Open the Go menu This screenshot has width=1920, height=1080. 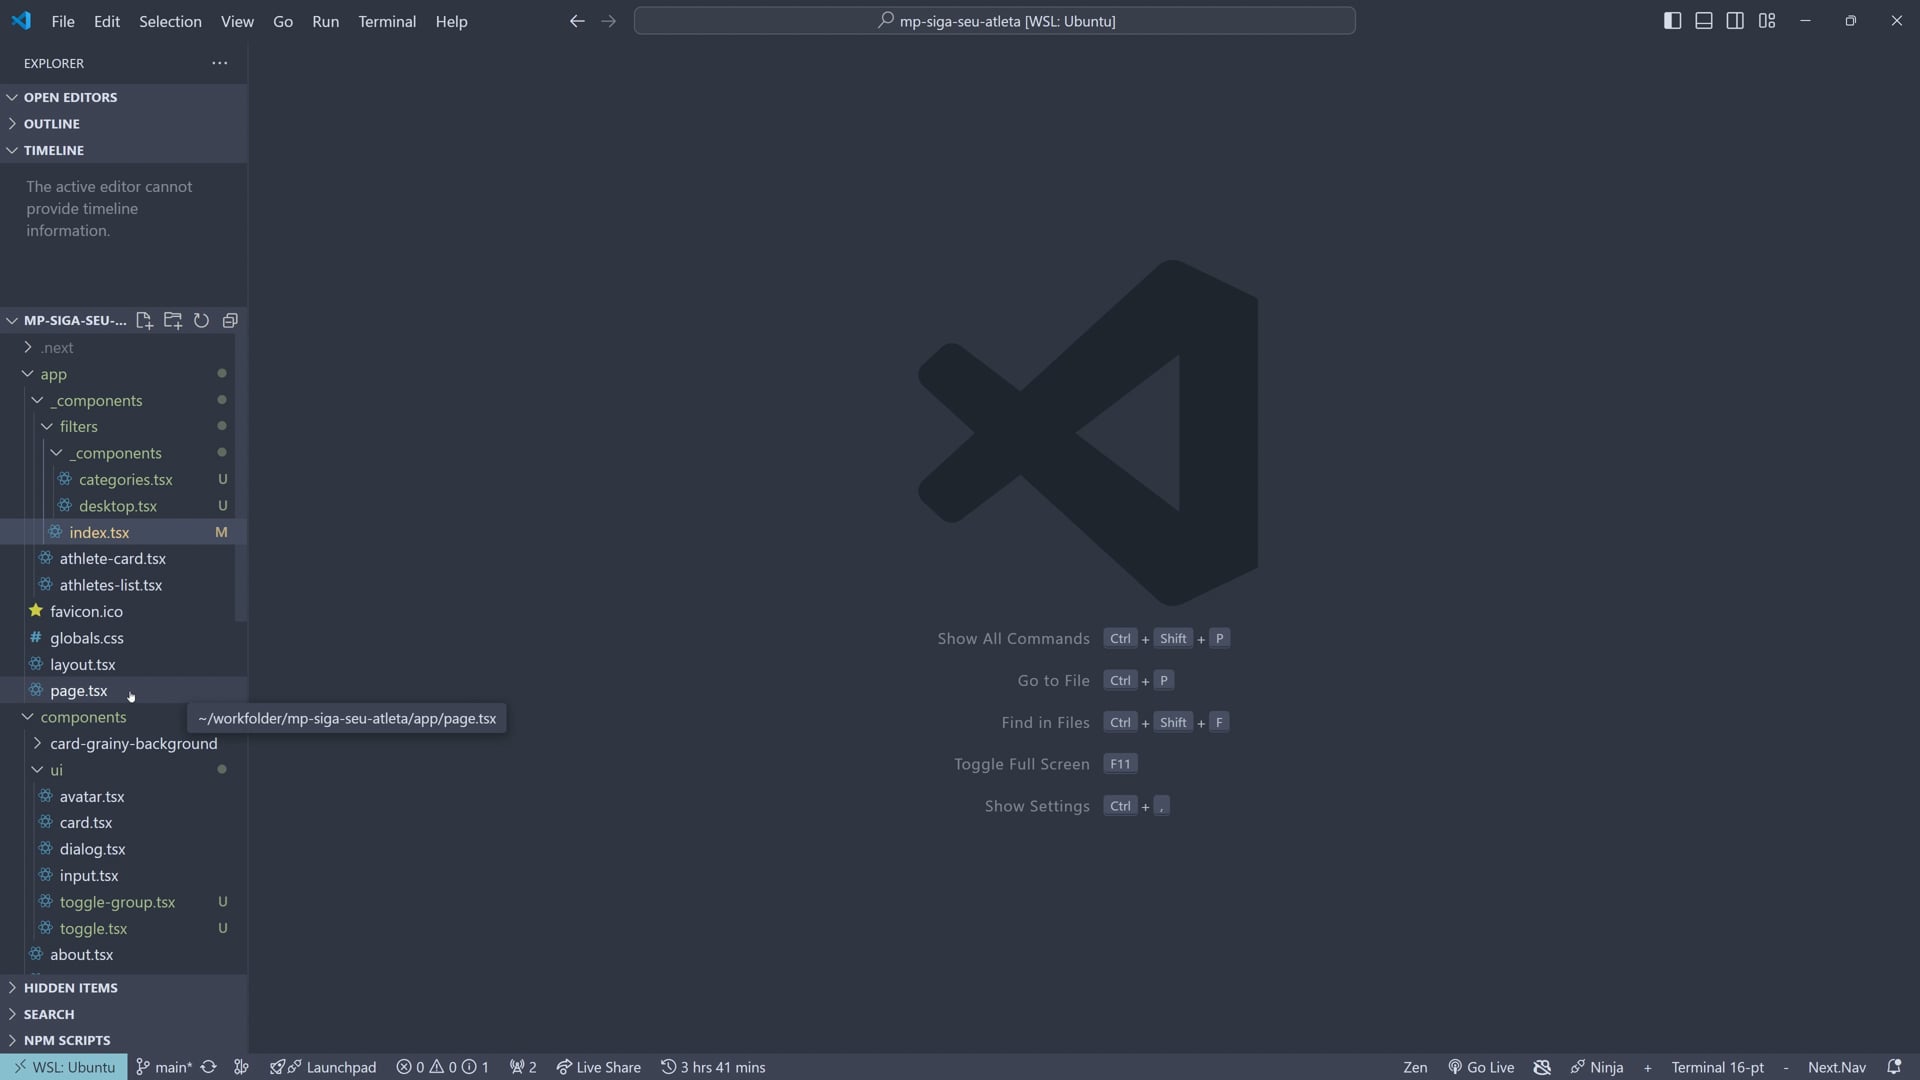[283, 21]
